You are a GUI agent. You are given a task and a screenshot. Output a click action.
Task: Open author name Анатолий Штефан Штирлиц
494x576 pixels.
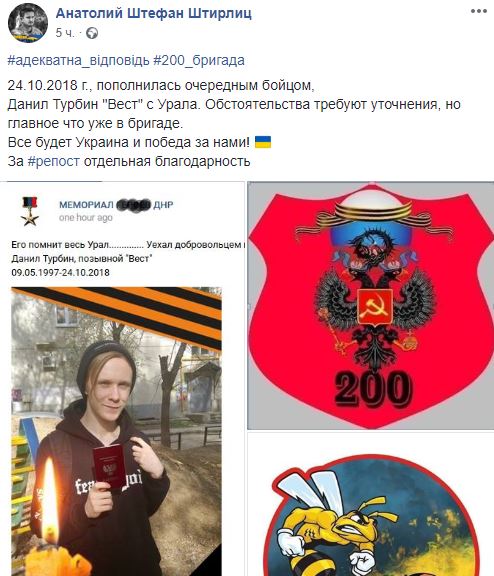(x=154, y=13)
